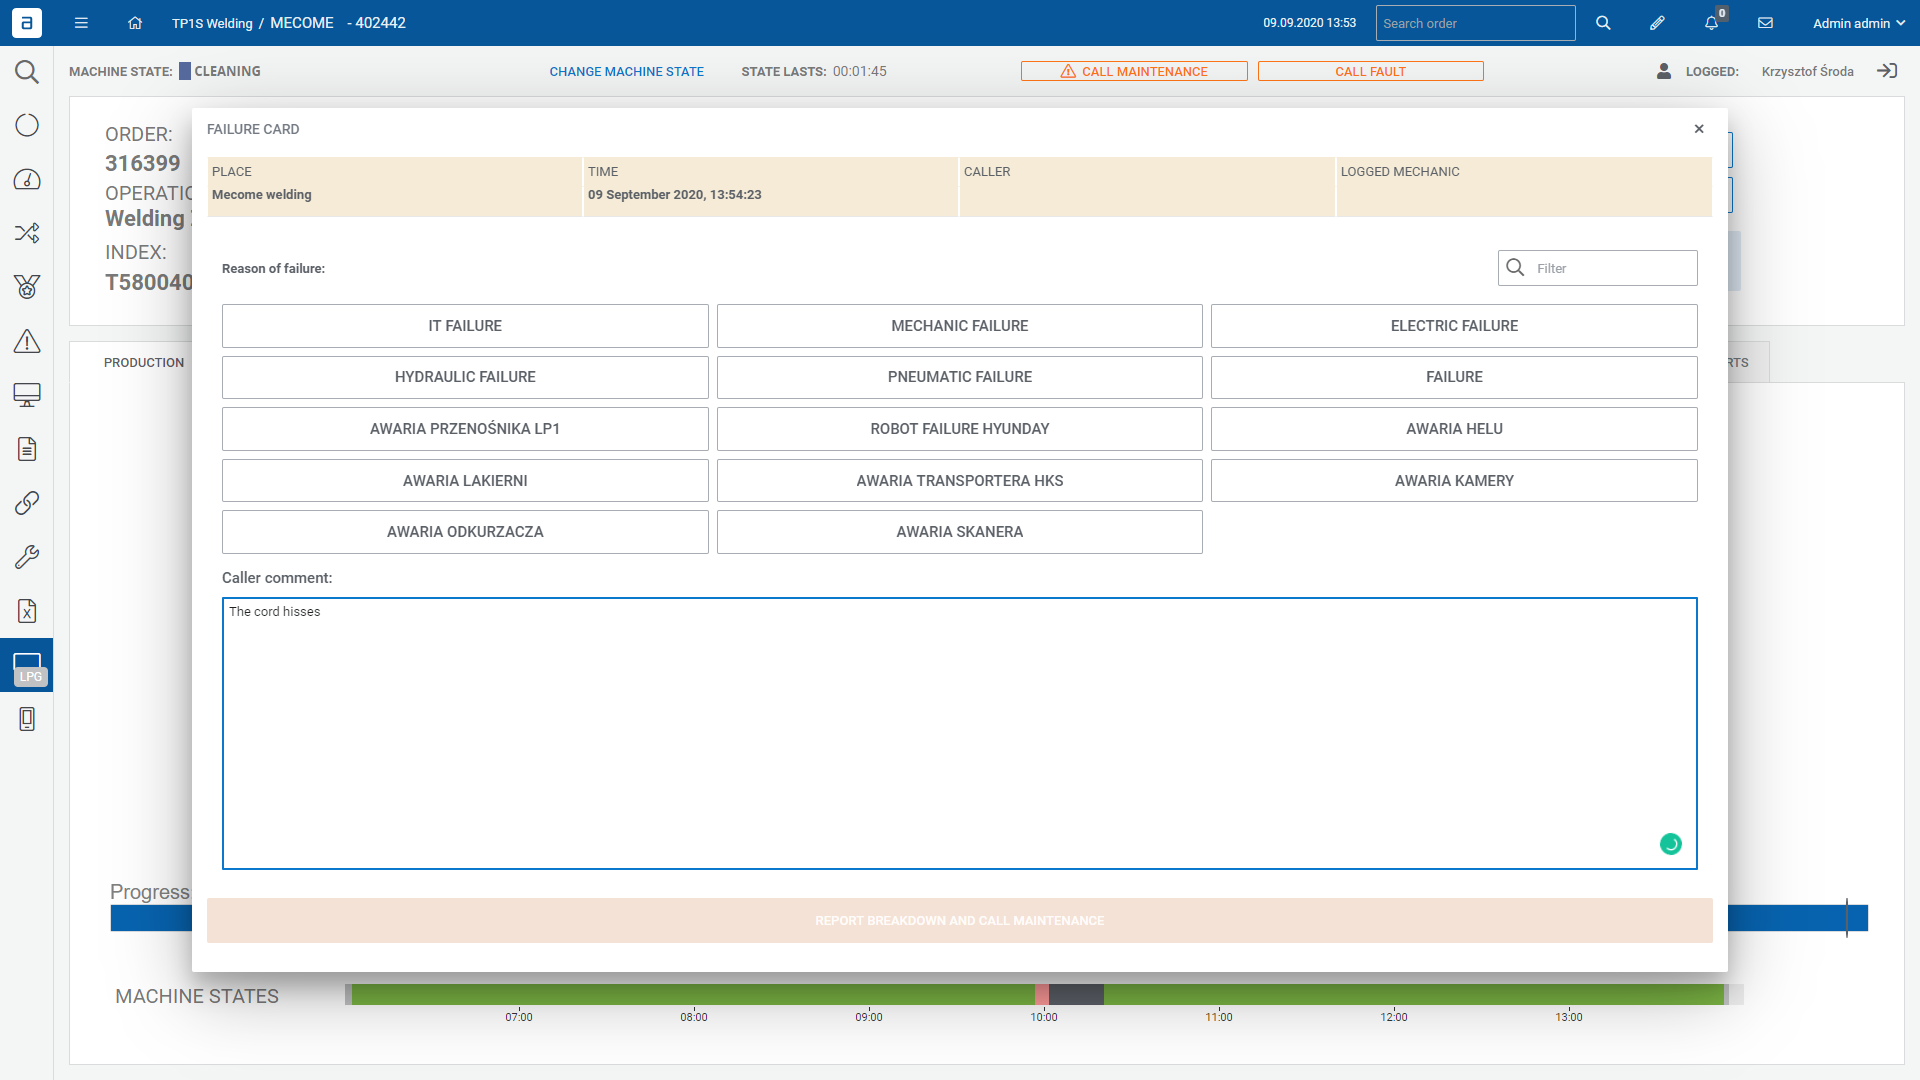The height and width of the screenshot is (1080, 1920).
Task: Select AWARIA PRZENOŚNIKA LP1 reason
Action: (x=465, y=429)
